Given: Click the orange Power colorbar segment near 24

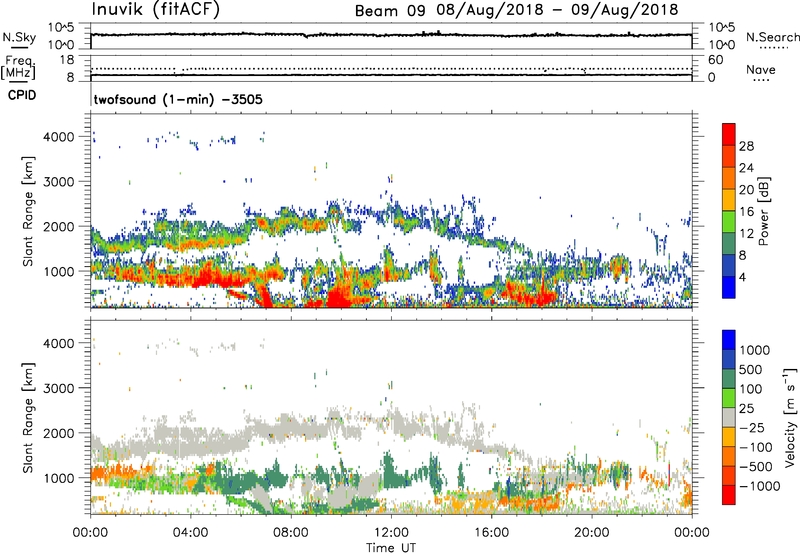Looking at the screenshot, I should point(729,178).
